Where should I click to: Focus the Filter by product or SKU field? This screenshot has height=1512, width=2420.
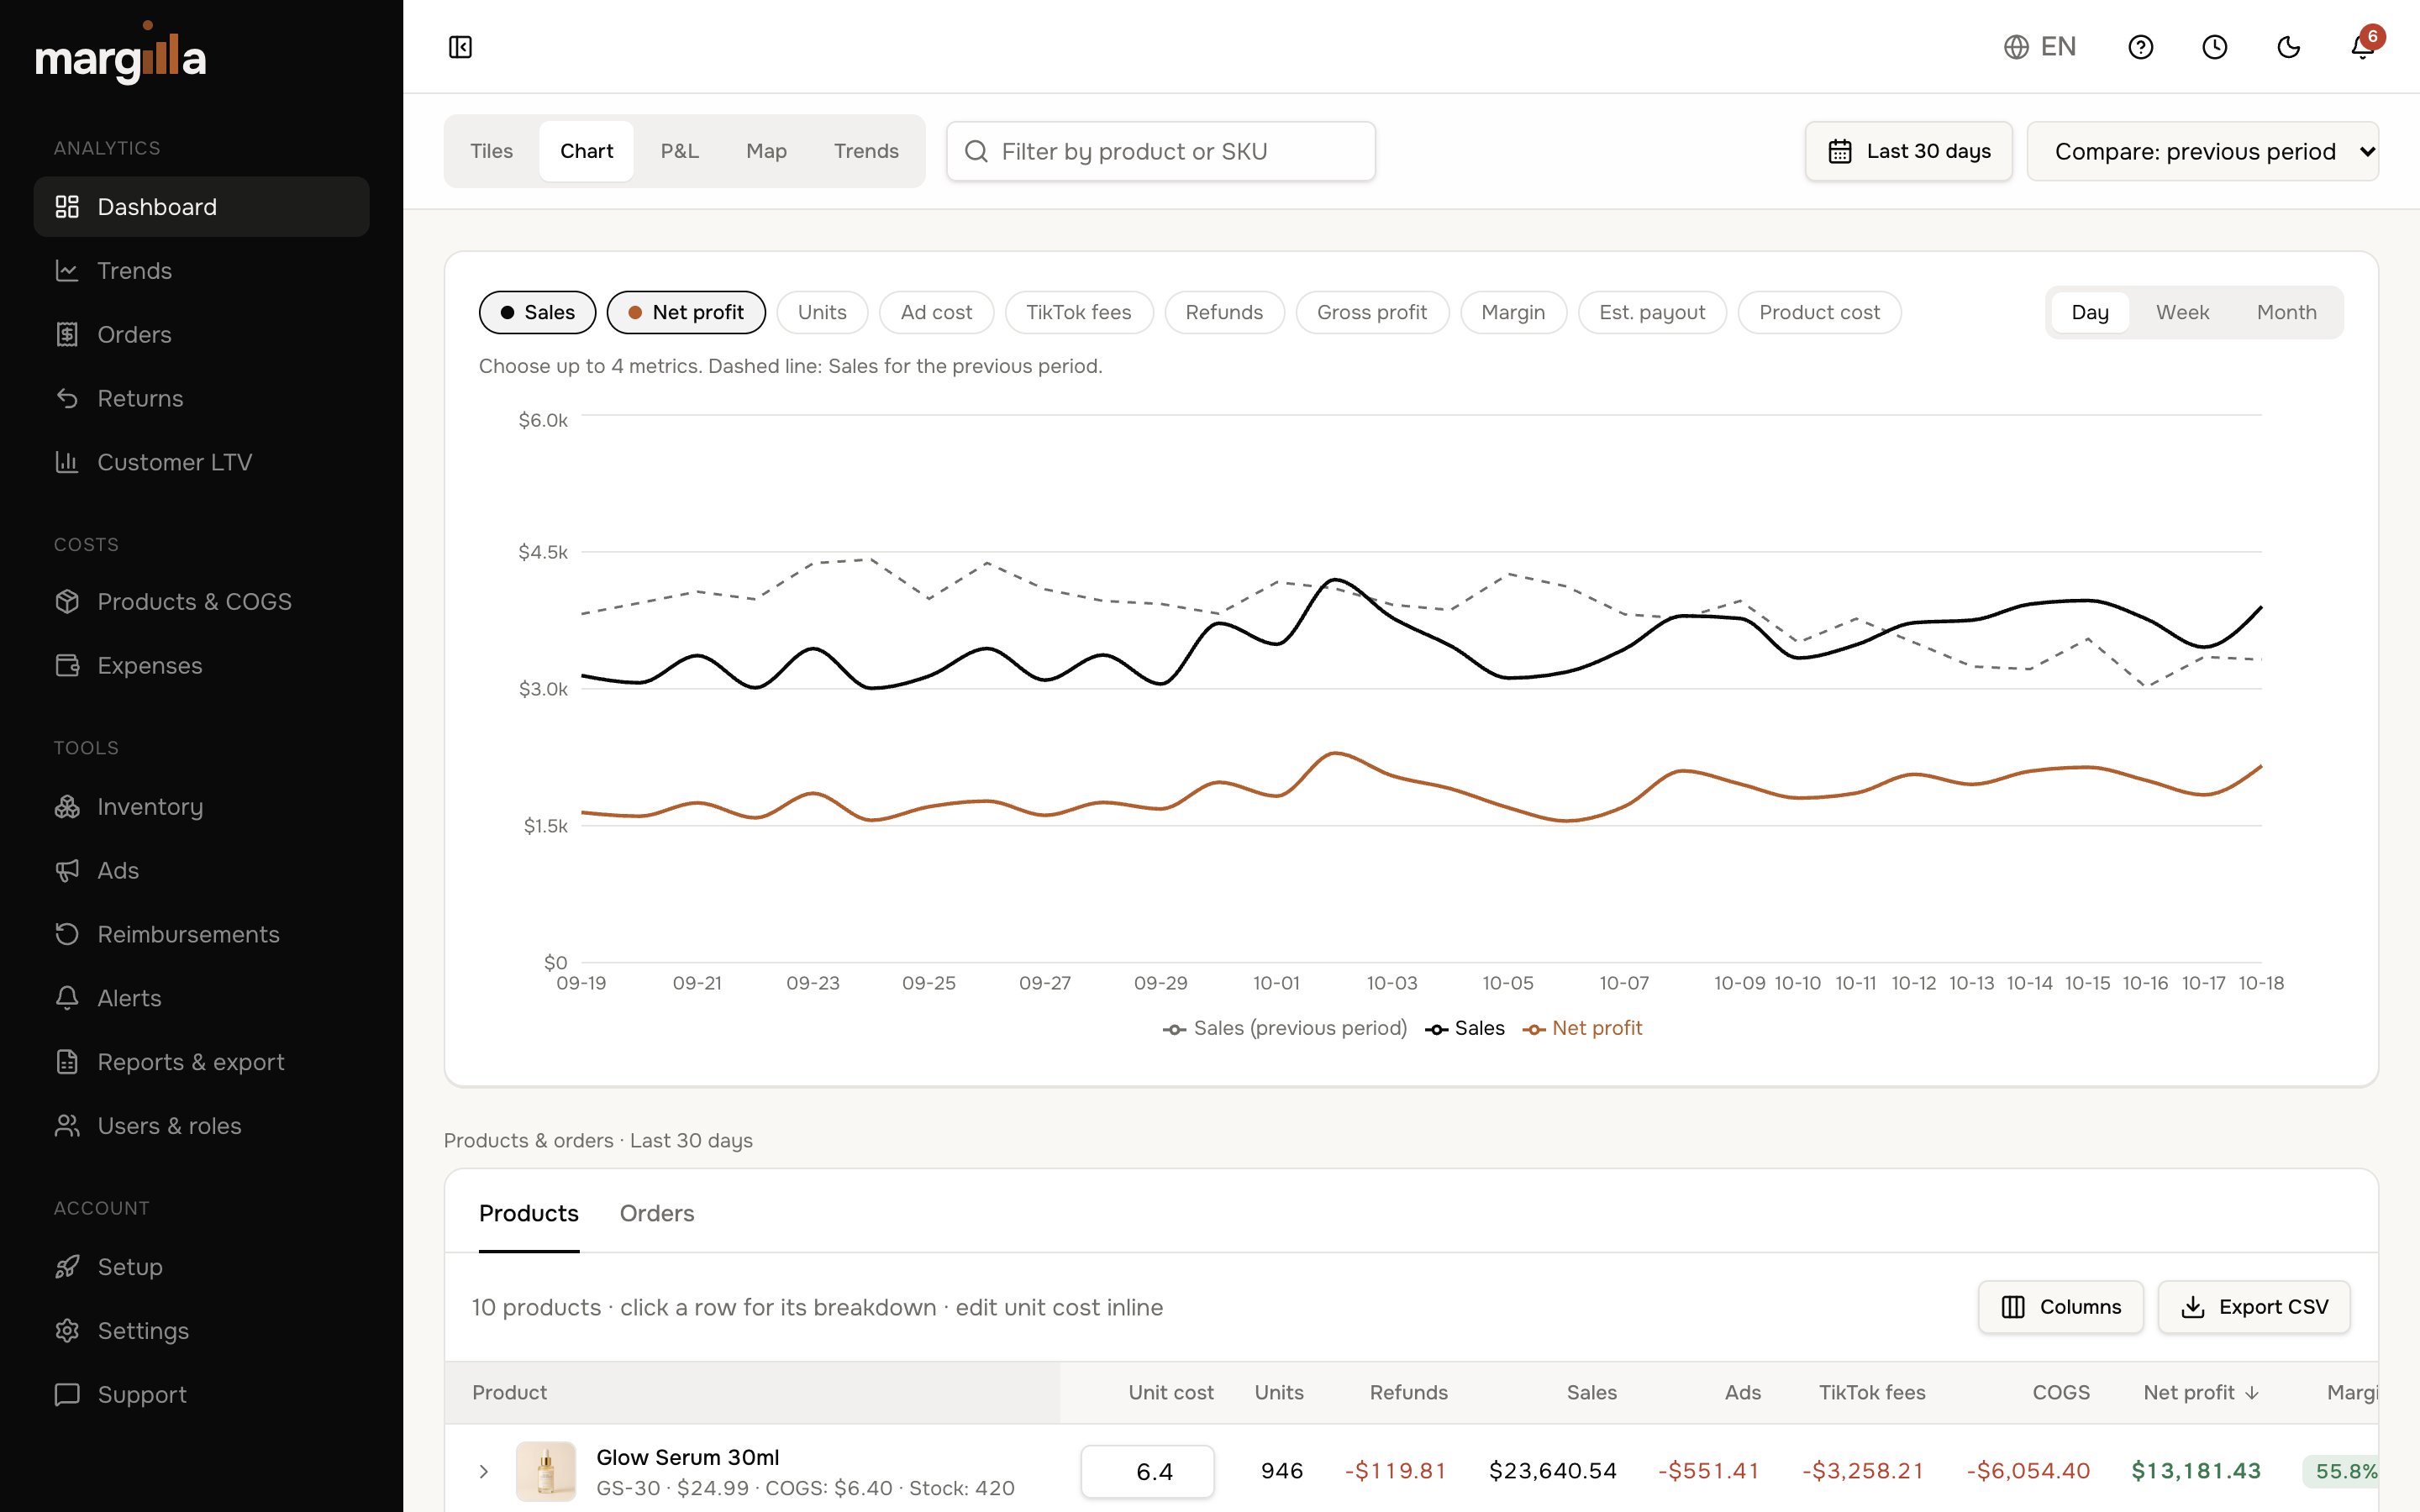click(x=1160, y=151)
